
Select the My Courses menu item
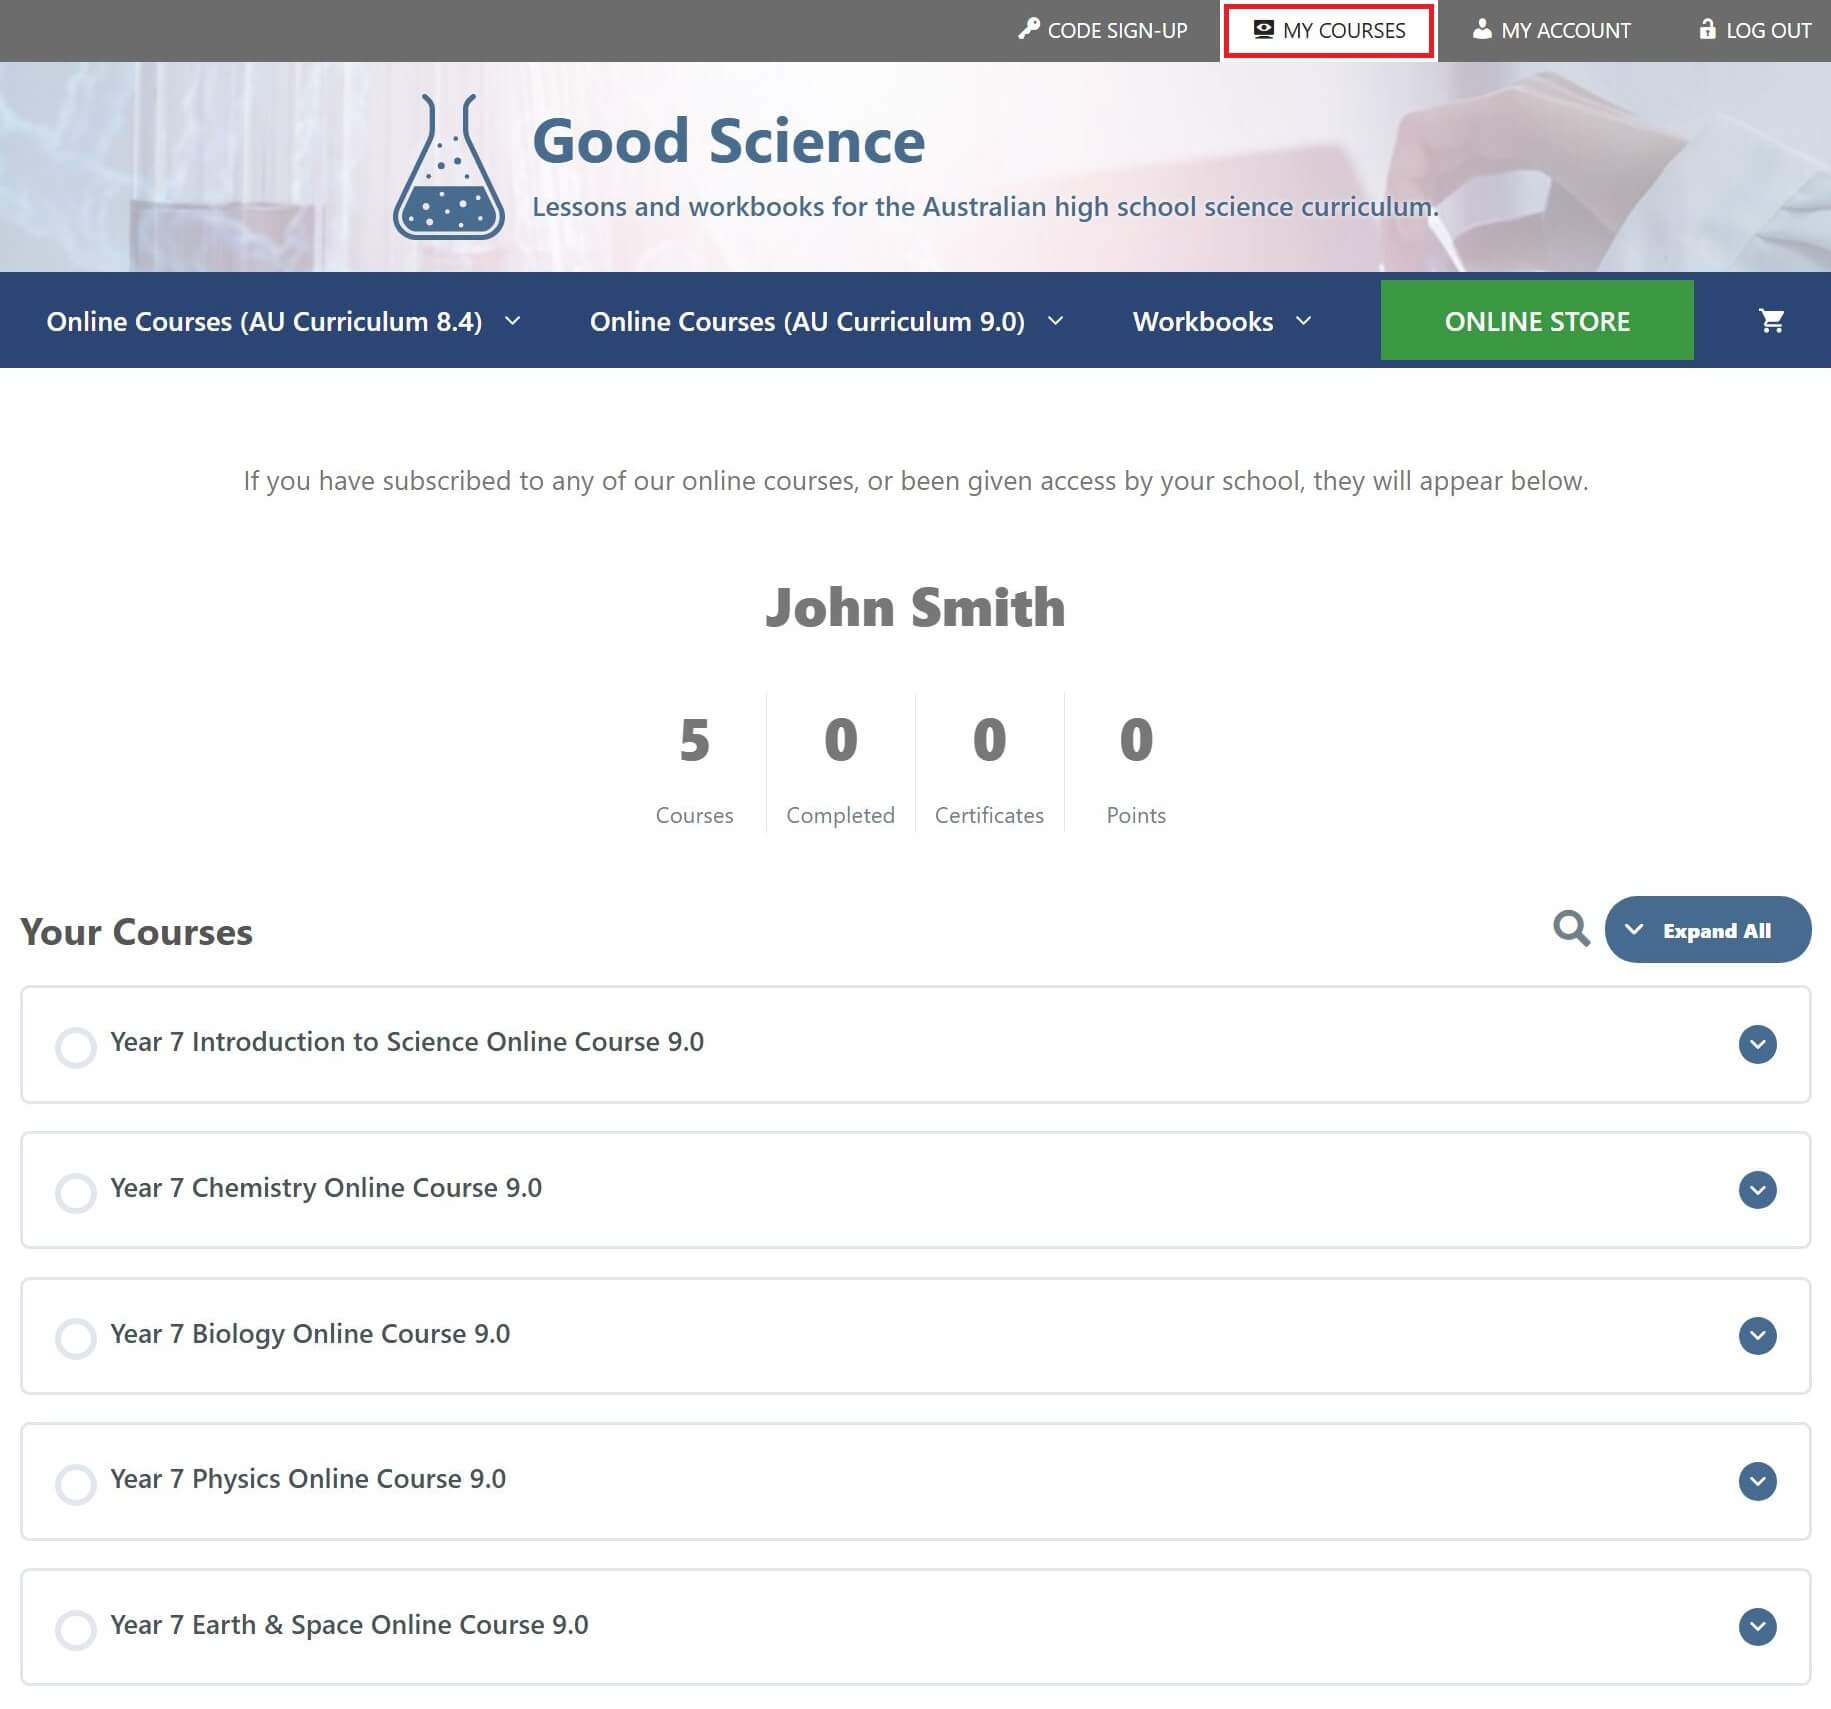[1328, 30]
